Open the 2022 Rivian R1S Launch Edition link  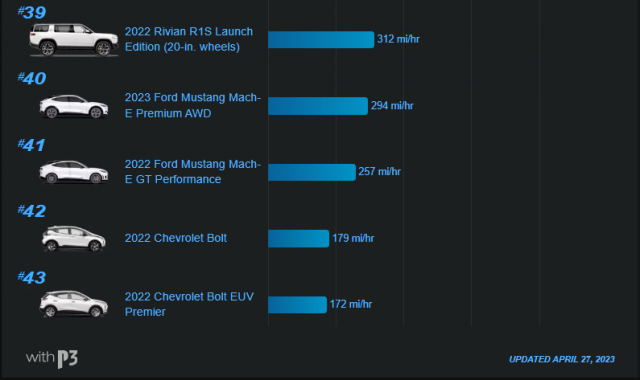189,39
